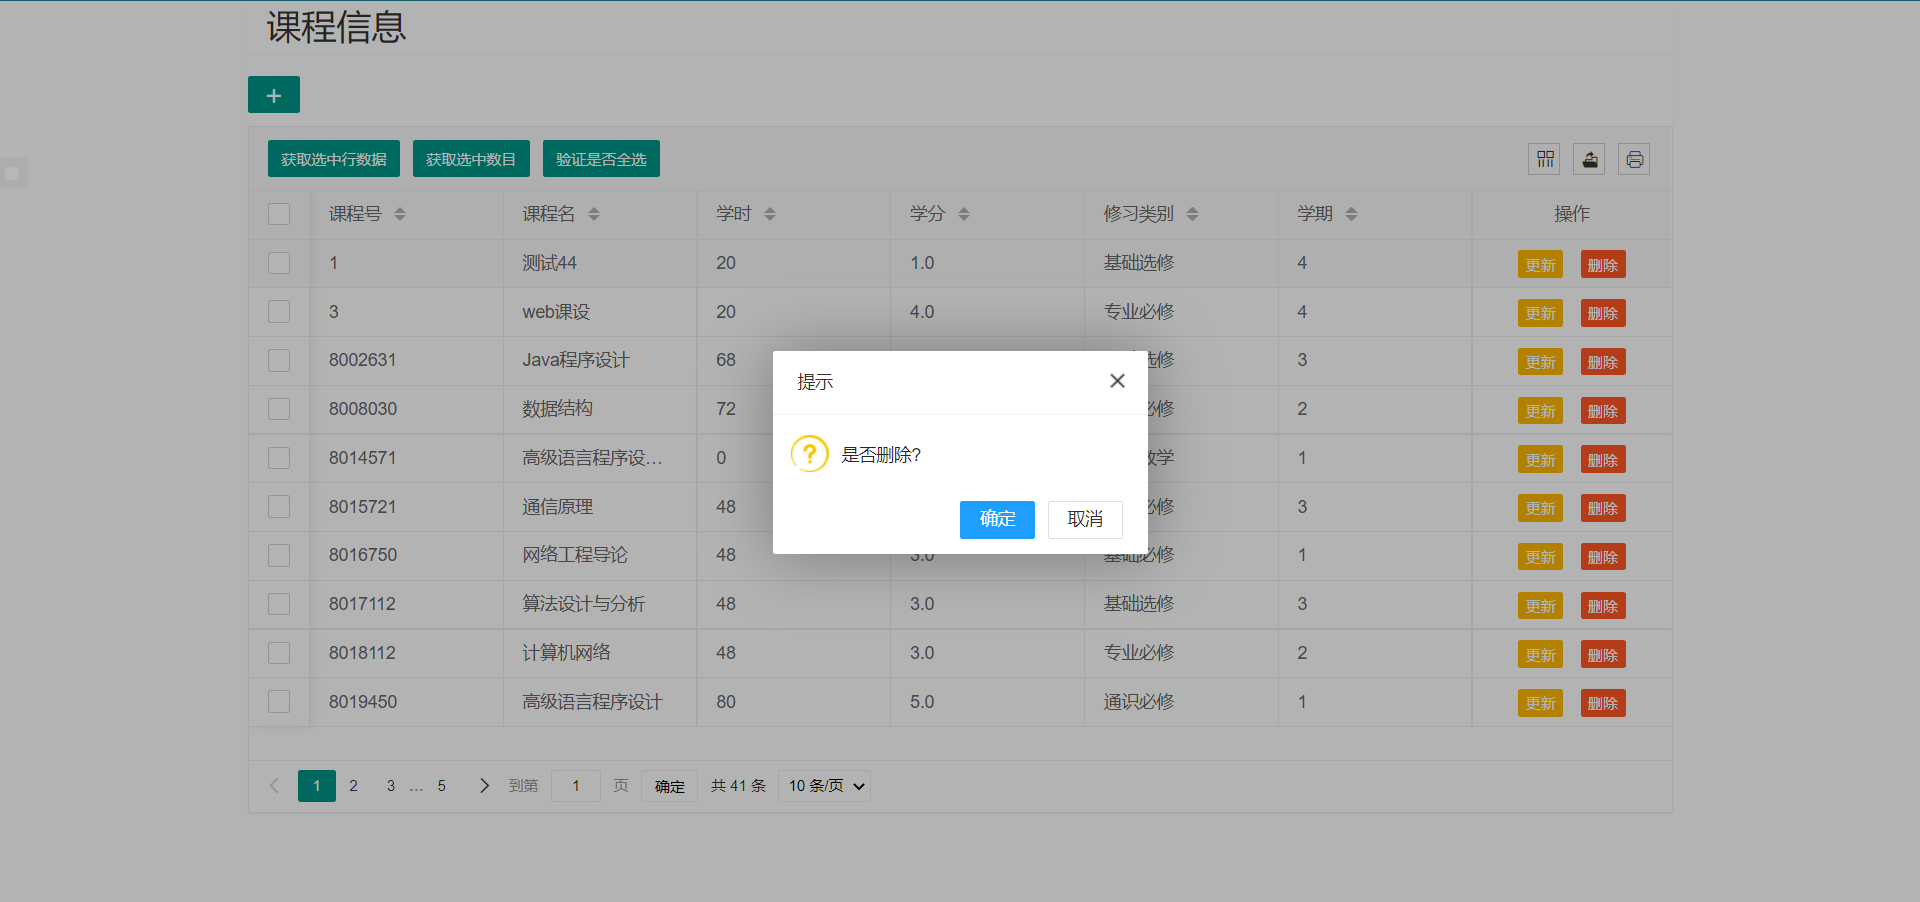Sort by 学期 column arrows
The height and width of the screenshot is (902, 1920).
tap(1352, 214)
